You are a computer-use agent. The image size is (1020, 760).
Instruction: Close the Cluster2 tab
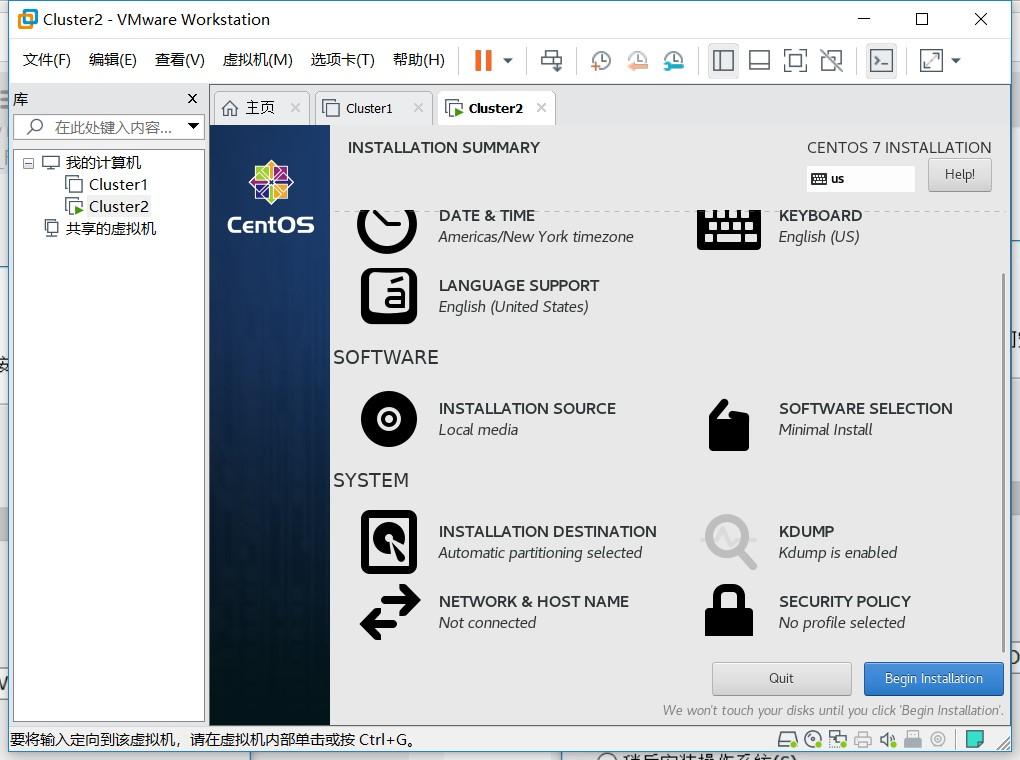coord(541,107)
